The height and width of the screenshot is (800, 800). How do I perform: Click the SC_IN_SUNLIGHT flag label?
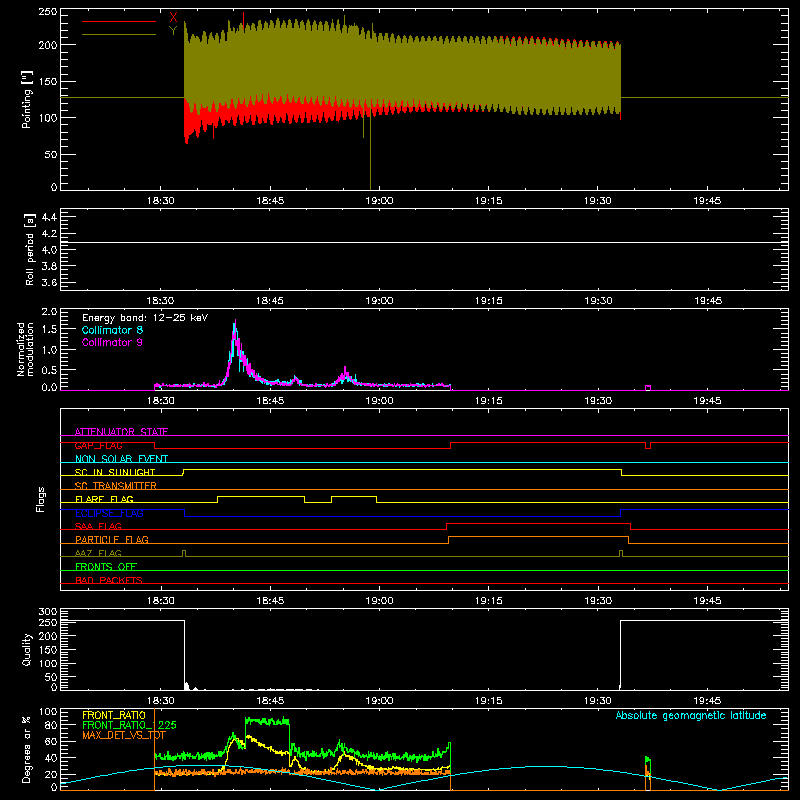point(115,472)
